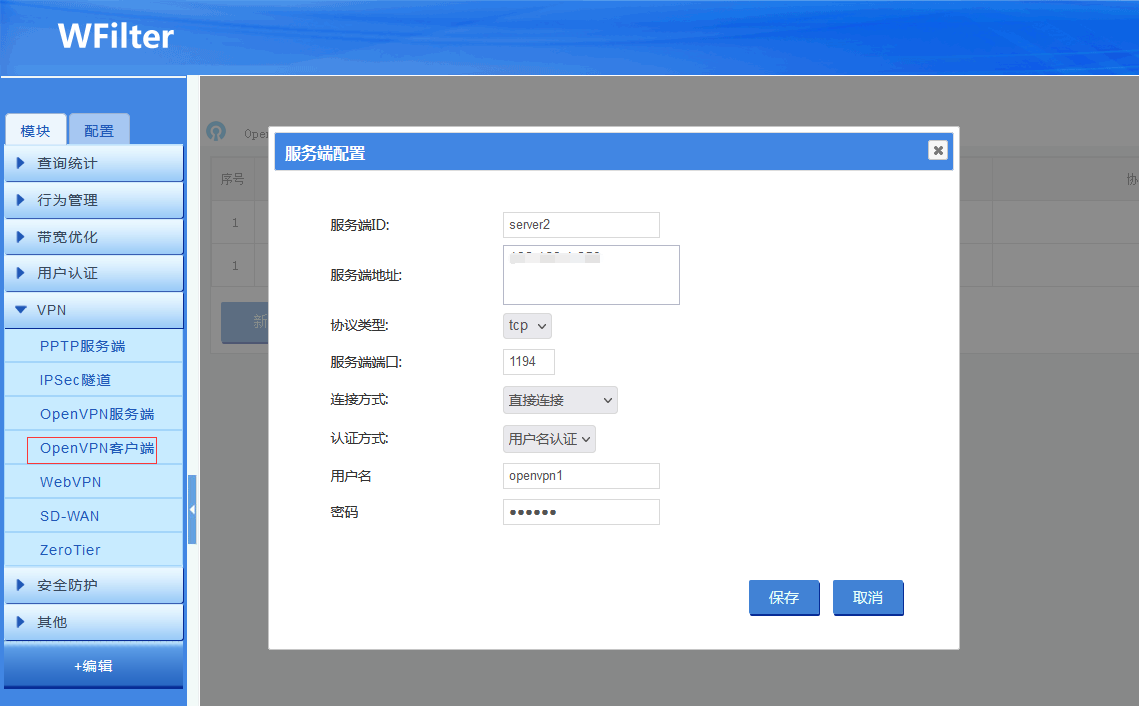
Task: Select the ZeroTier sidebar item
Action: pyautogui.click(x=70, y=550)
